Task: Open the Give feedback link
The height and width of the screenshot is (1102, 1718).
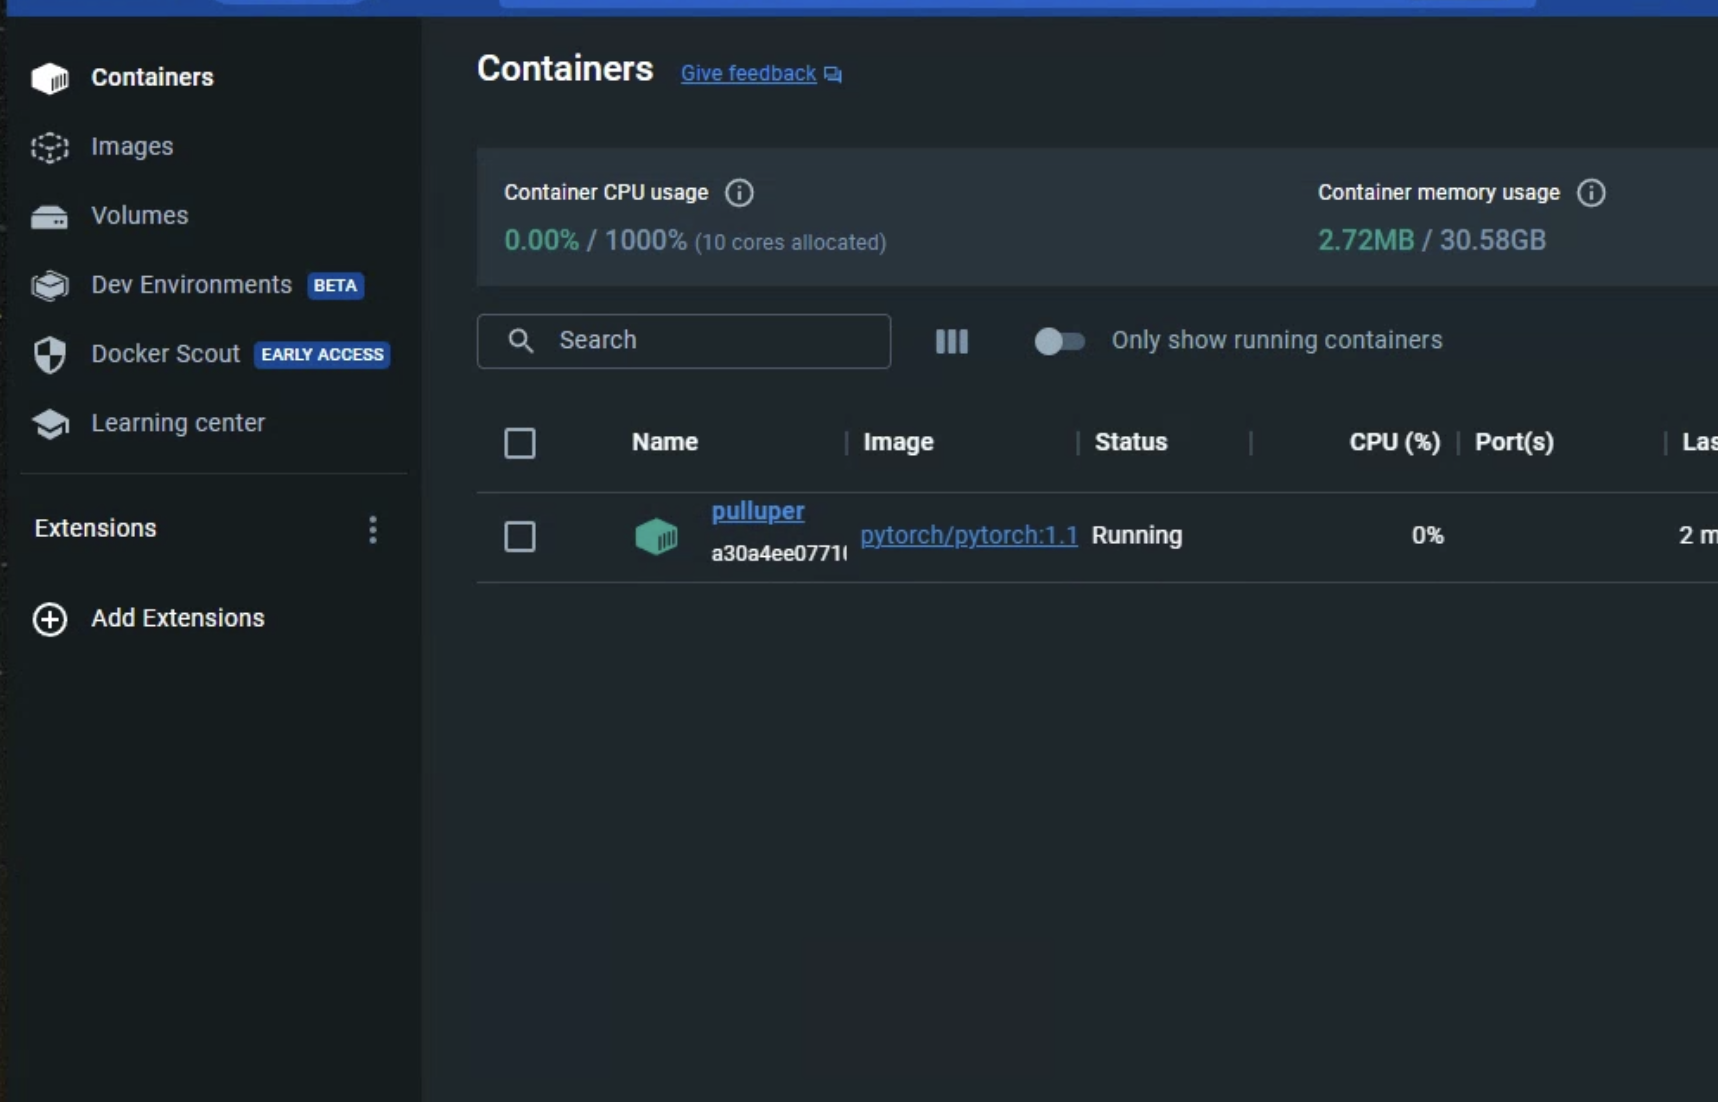Action: [x=748, y=73]
